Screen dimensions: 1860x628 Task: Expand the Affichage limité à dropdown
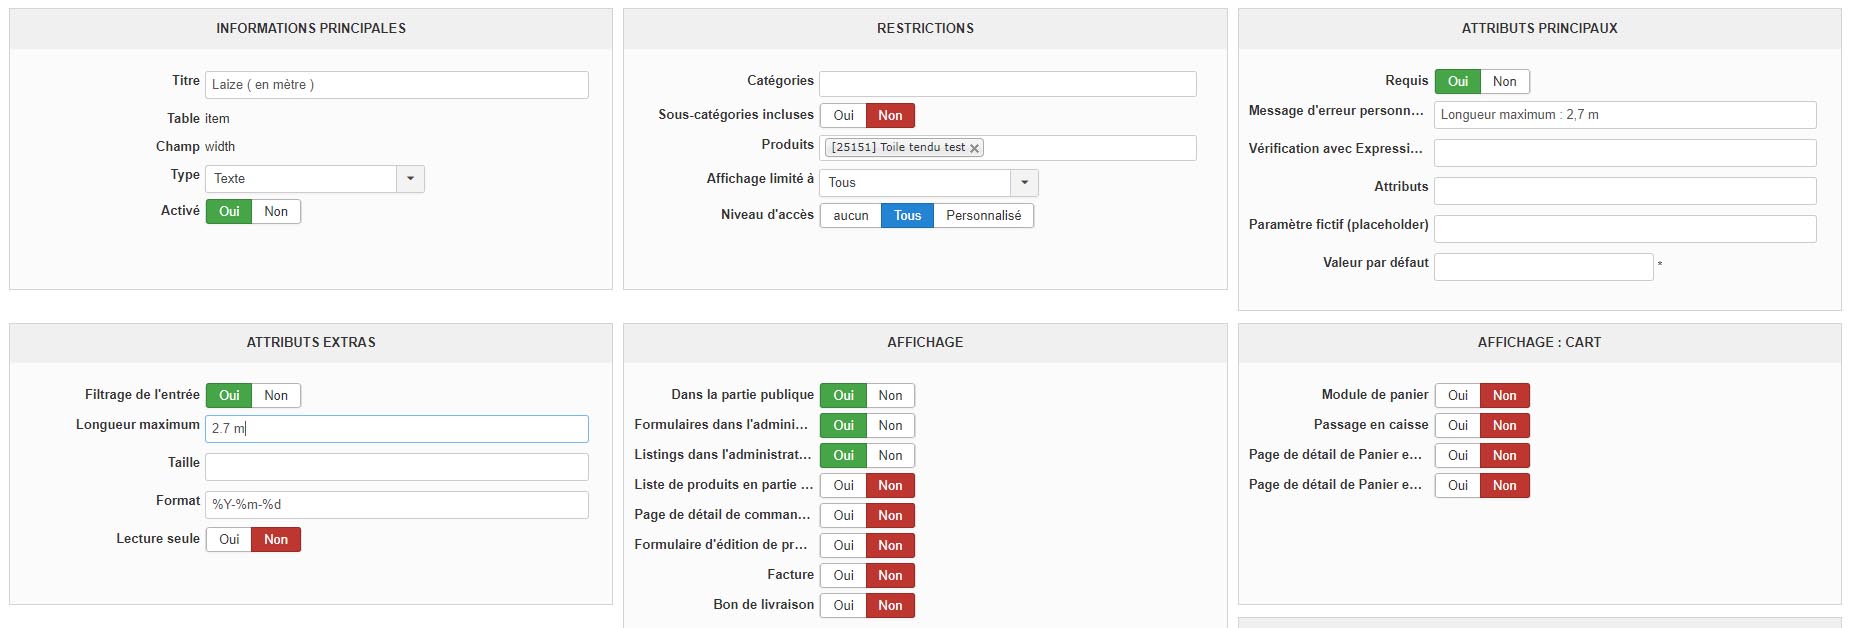point(1024,183)
